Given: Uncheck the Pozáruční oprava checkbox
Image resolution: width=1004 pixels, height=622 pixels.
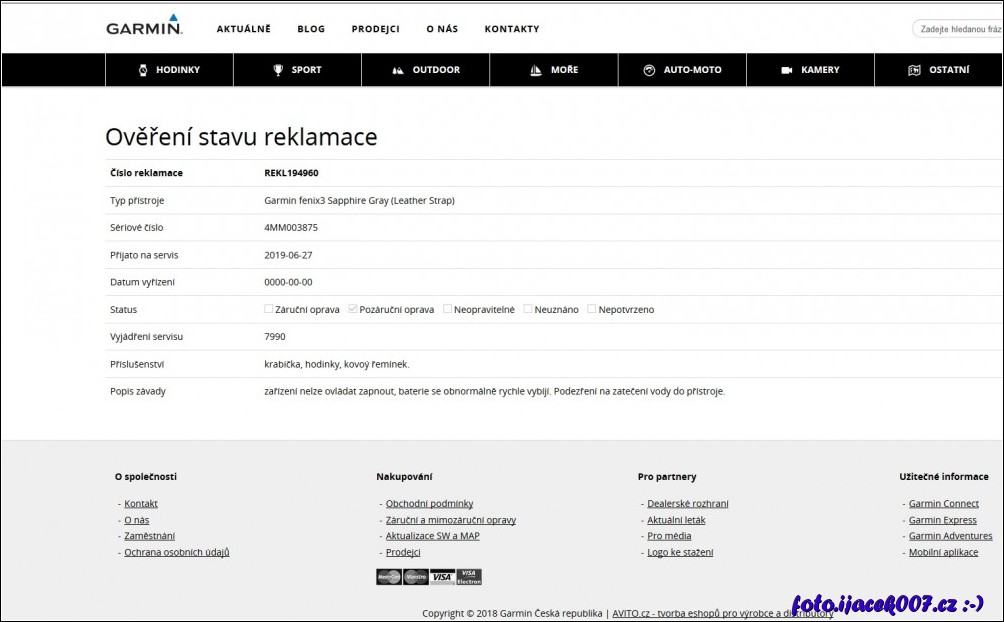Looking at the screenshot, I should click(x=351, y=309).
